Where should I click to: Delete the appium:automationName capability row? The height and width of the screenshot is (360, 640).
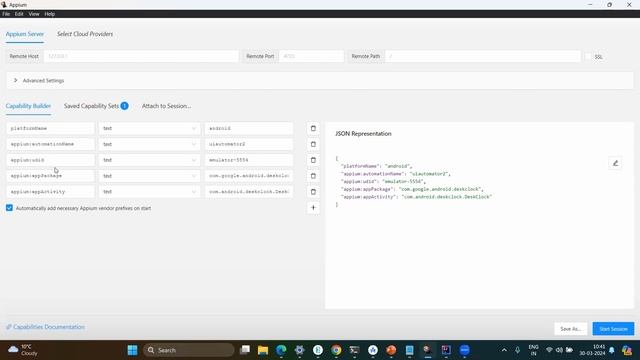pyautogui.click(x=313, y=144)
